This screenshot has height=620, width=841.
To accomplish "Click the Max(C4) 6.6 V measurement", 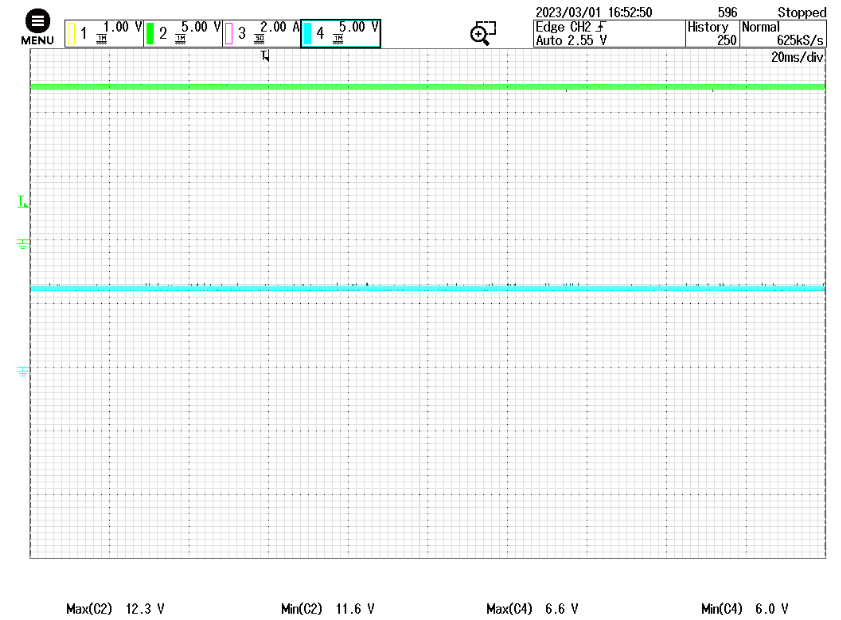I will point(532,609).
